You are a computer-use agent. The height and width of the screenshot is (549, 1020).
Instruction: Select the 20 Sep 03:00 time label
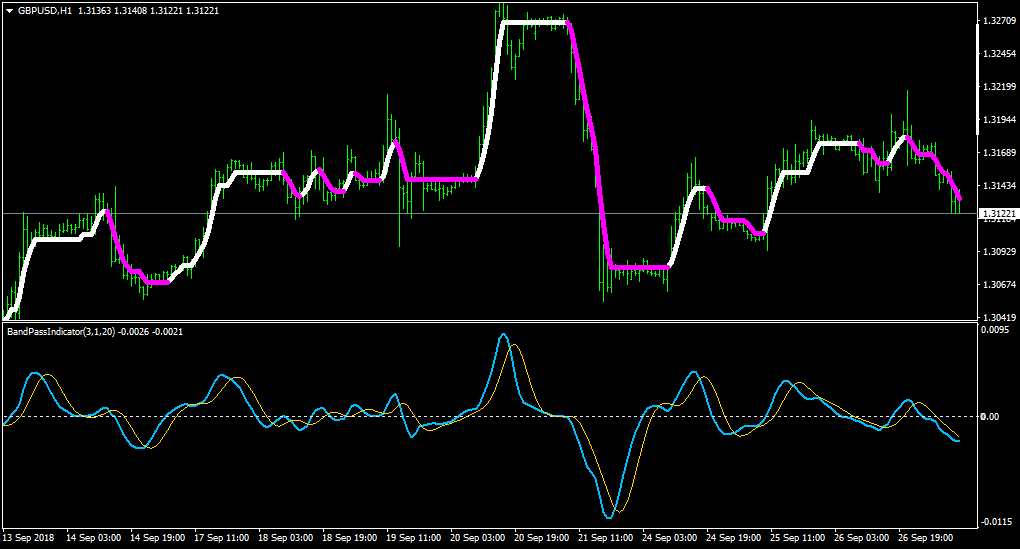click(477, 538)
